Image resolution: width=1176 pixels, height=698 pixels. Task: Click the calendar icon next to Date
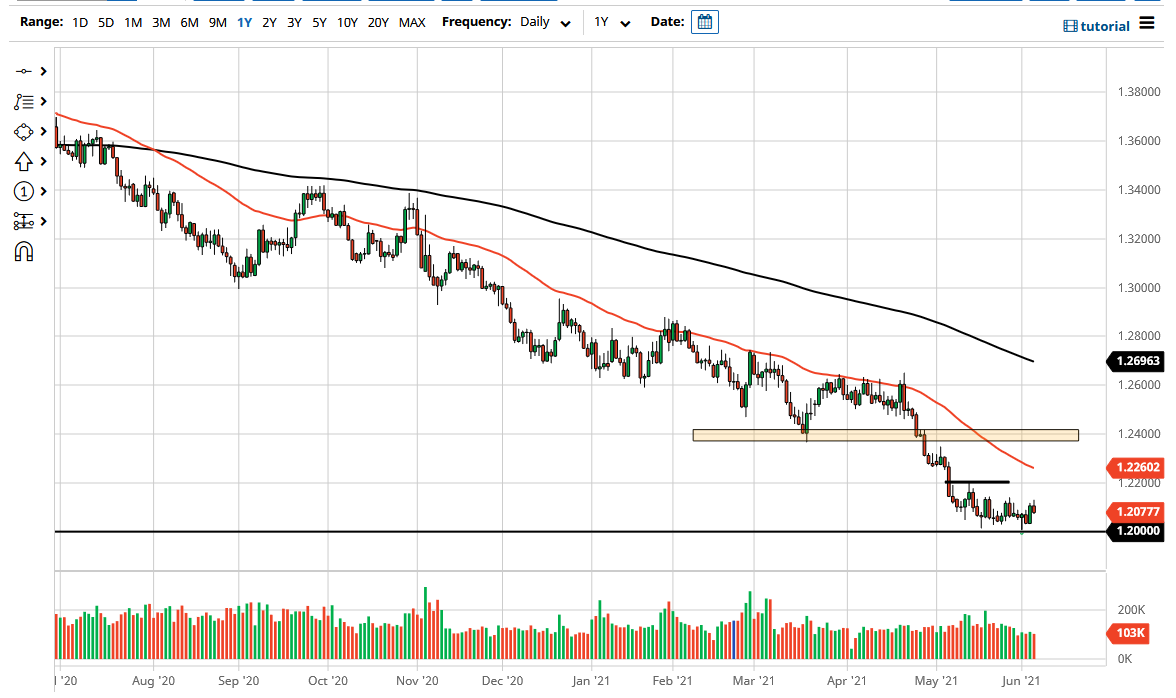pyautogui.click(x=705, y=21)
